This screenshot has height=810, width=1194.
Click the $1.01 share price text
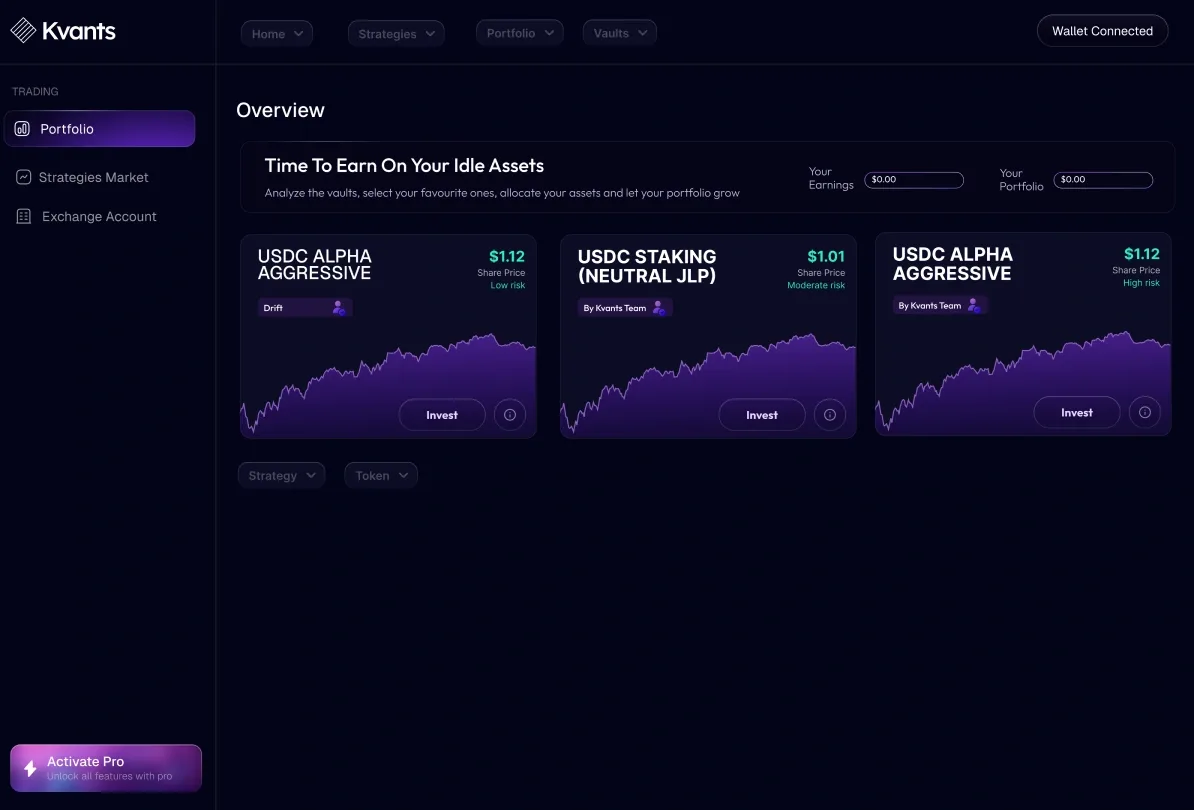[x=826, y=257]
